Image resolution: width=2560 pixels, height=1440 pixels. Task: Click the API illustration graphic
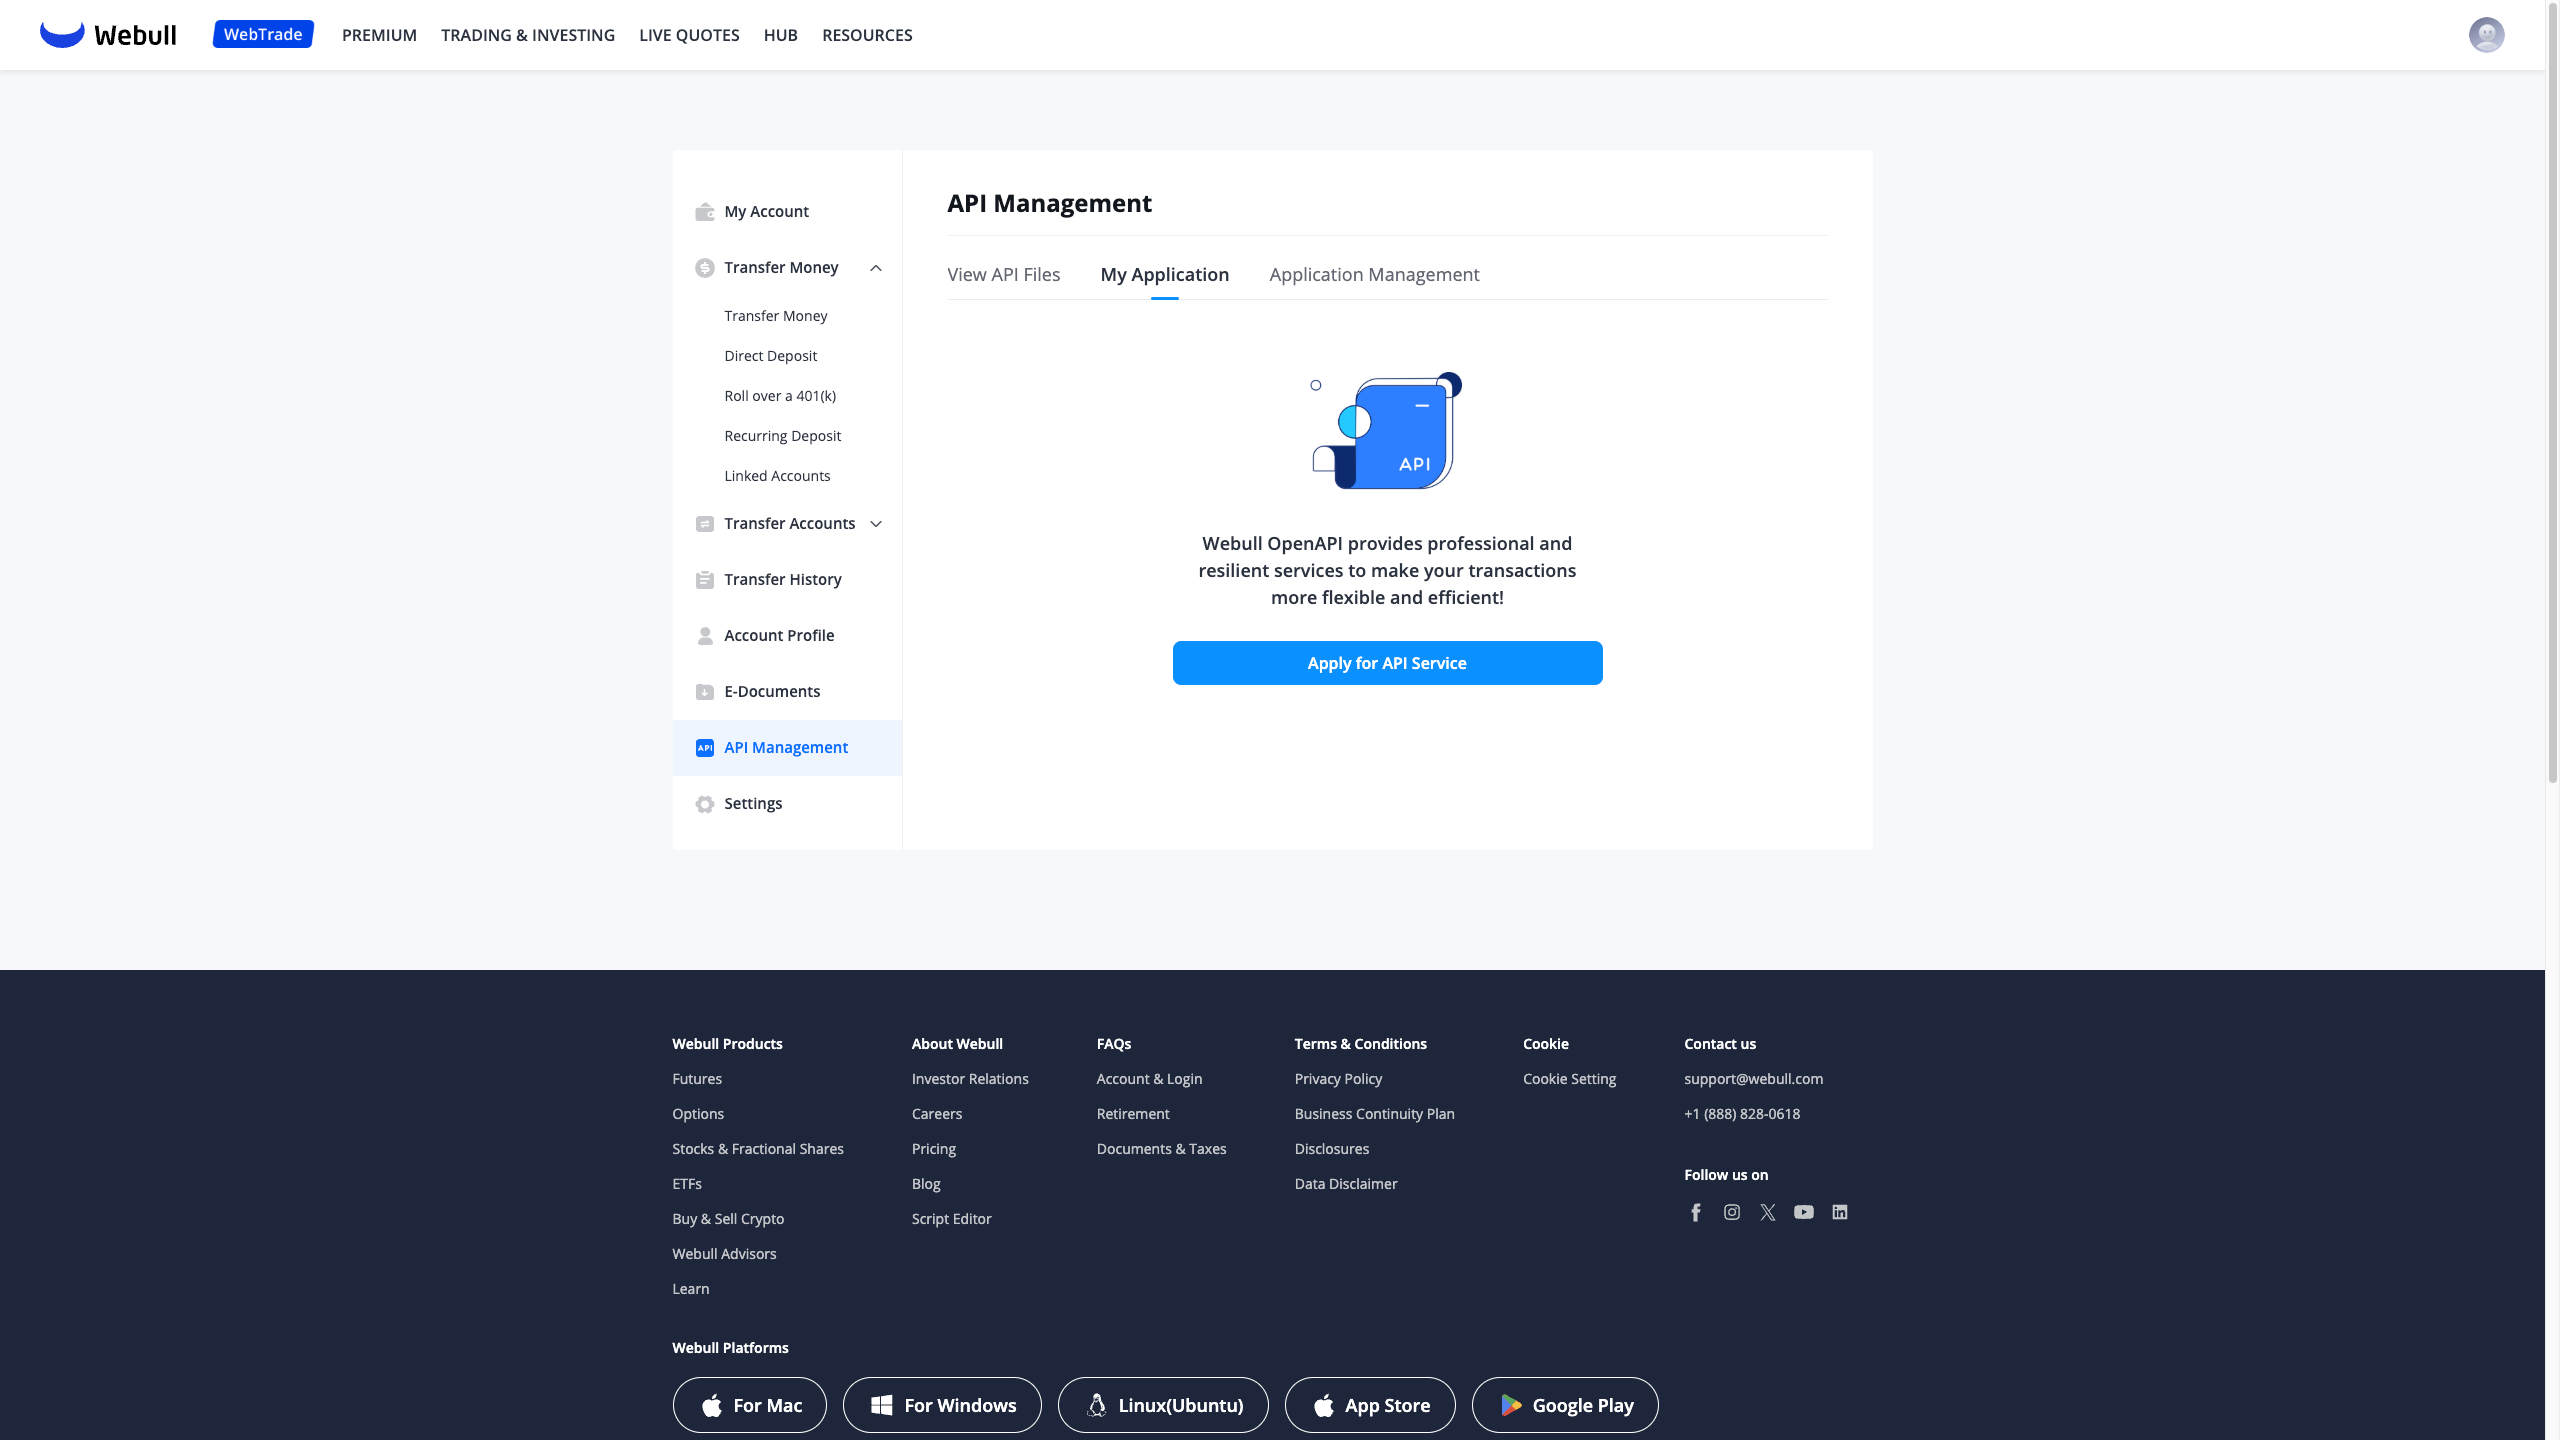[1387, 431]
